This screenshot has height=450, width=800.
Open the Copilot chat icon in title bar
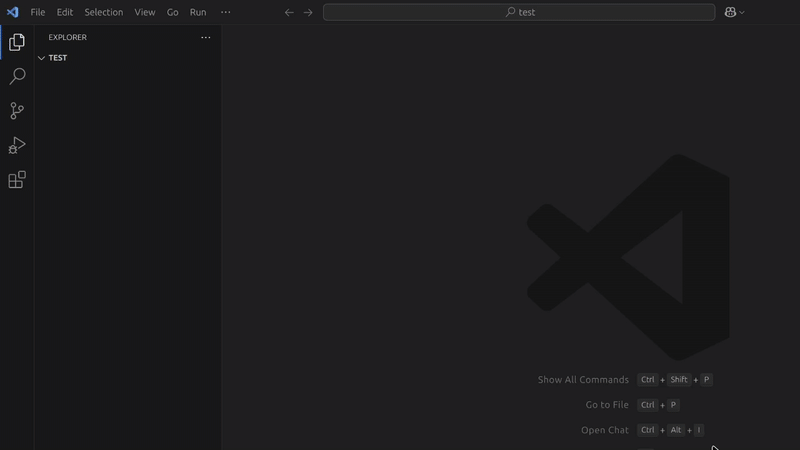730,12
